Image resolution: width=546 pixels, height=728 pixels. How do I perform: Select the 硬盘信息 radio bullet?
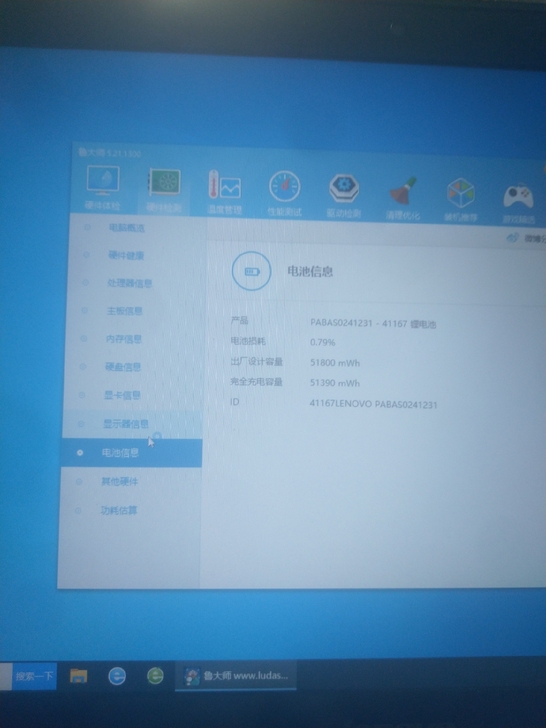tap(83, 367)
